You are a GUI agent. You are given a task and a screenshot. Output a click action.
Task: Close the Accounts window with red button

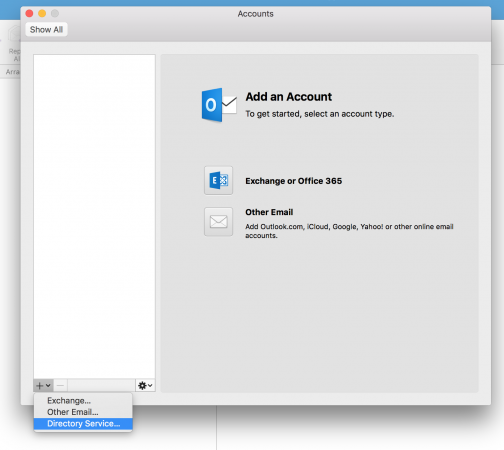pyautogui.click(x=29, y=13)
